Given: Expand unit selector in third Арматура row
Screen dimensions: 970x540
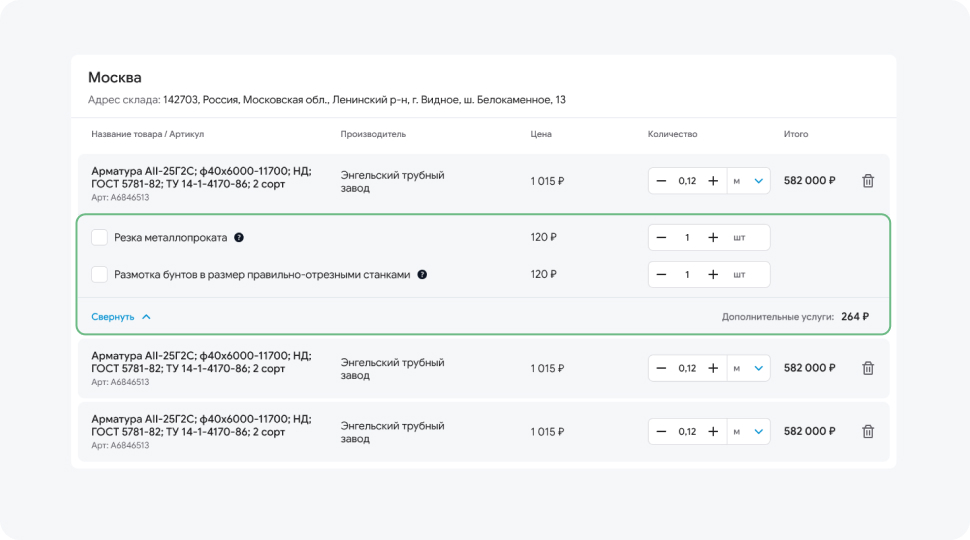Looking at the screenshot, I should click(x=749, y=431).
